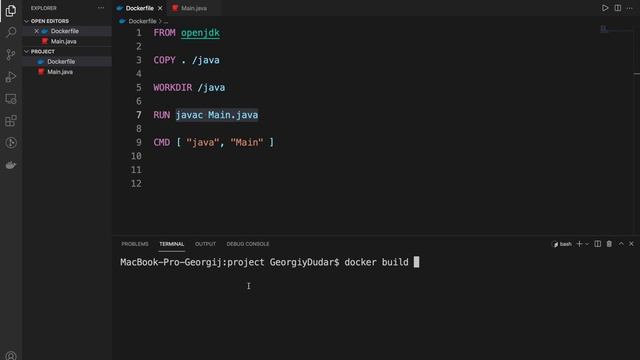This screenshot has height=360, width=640.
Task: Split the terminal pane
Action: [x=598, y=244]
